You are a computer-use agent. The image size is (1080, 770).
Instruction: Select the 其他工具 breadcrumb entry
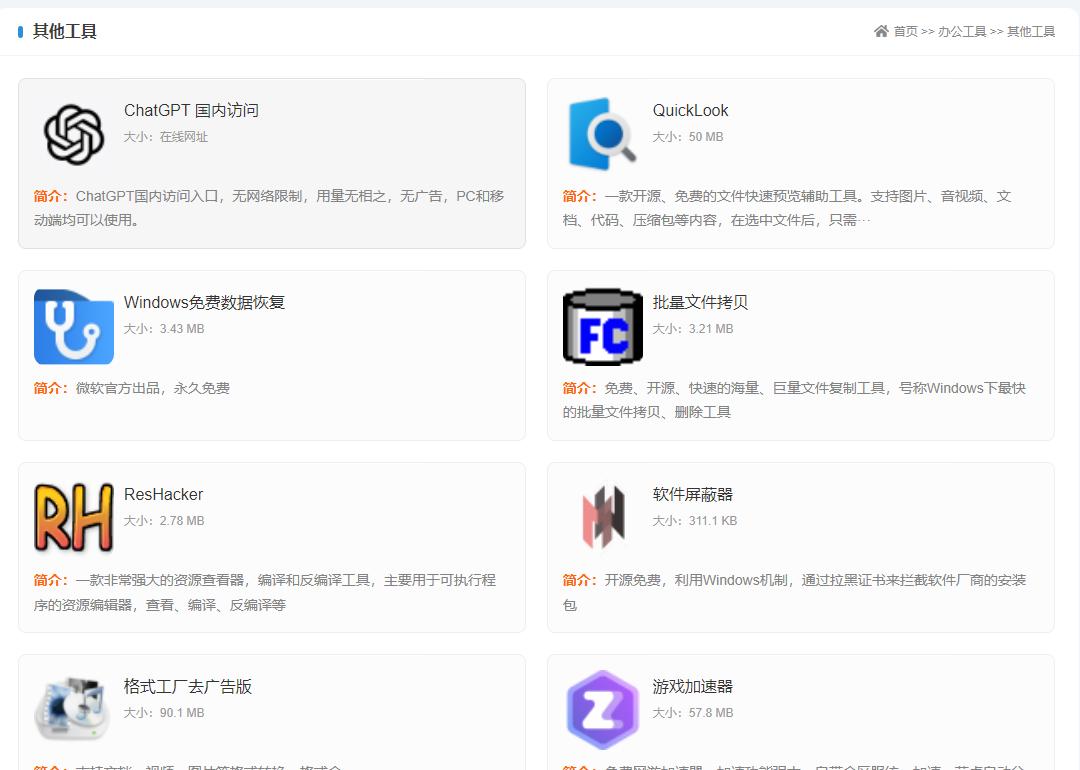point(1031,31)
